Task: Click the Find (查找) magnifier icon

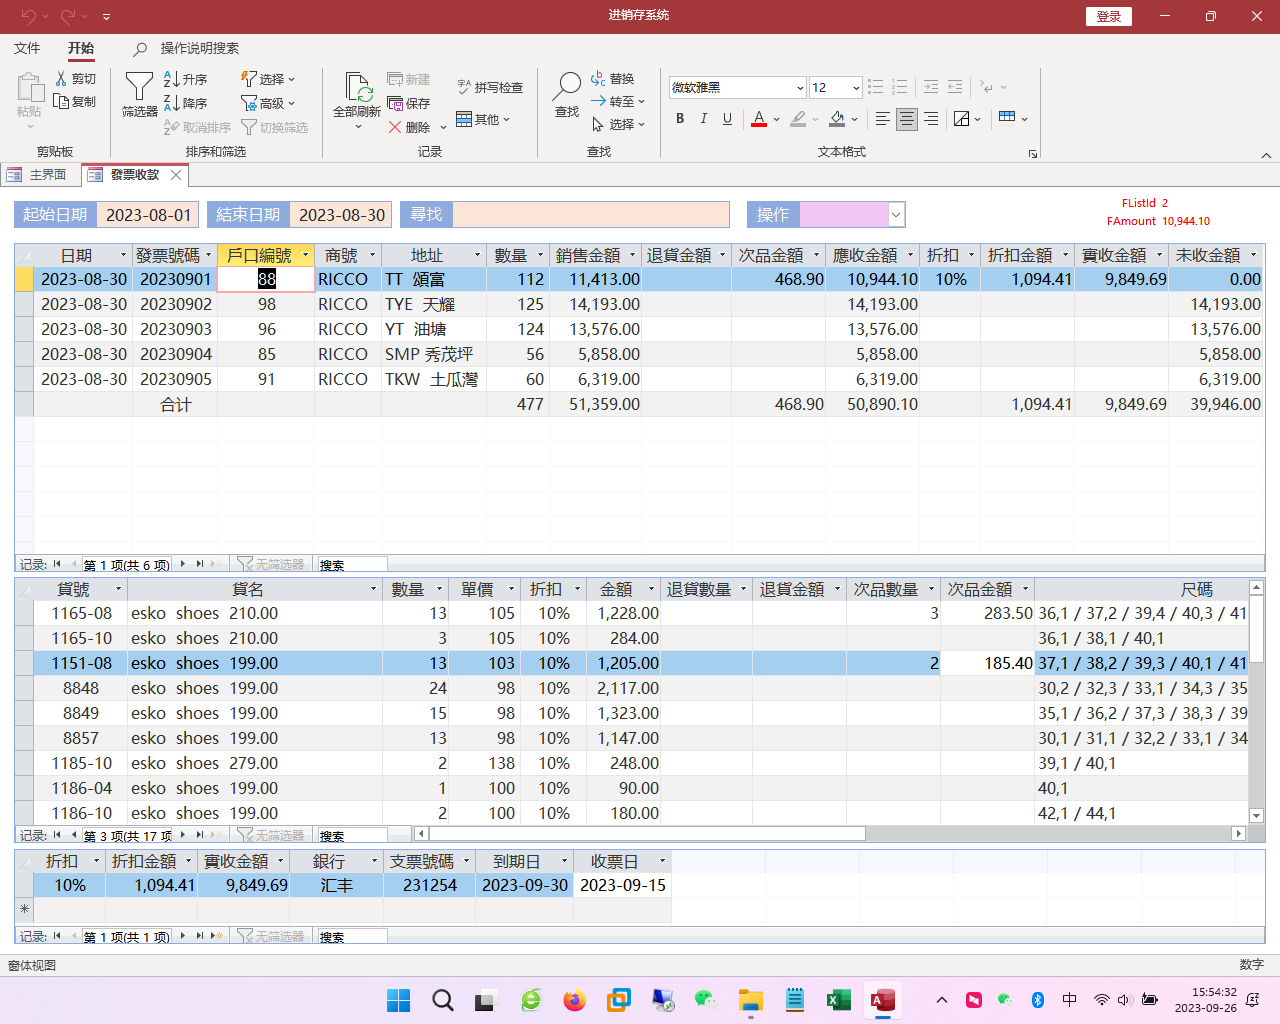Action: tap(567, 88)
